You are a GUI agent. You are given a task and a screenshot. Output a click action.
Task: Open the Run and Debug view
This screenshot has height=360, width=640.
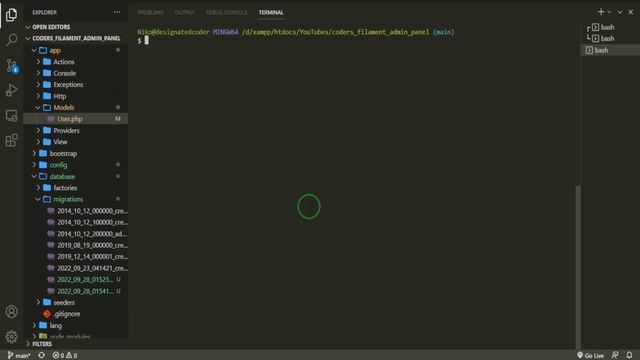pos(11,90)
